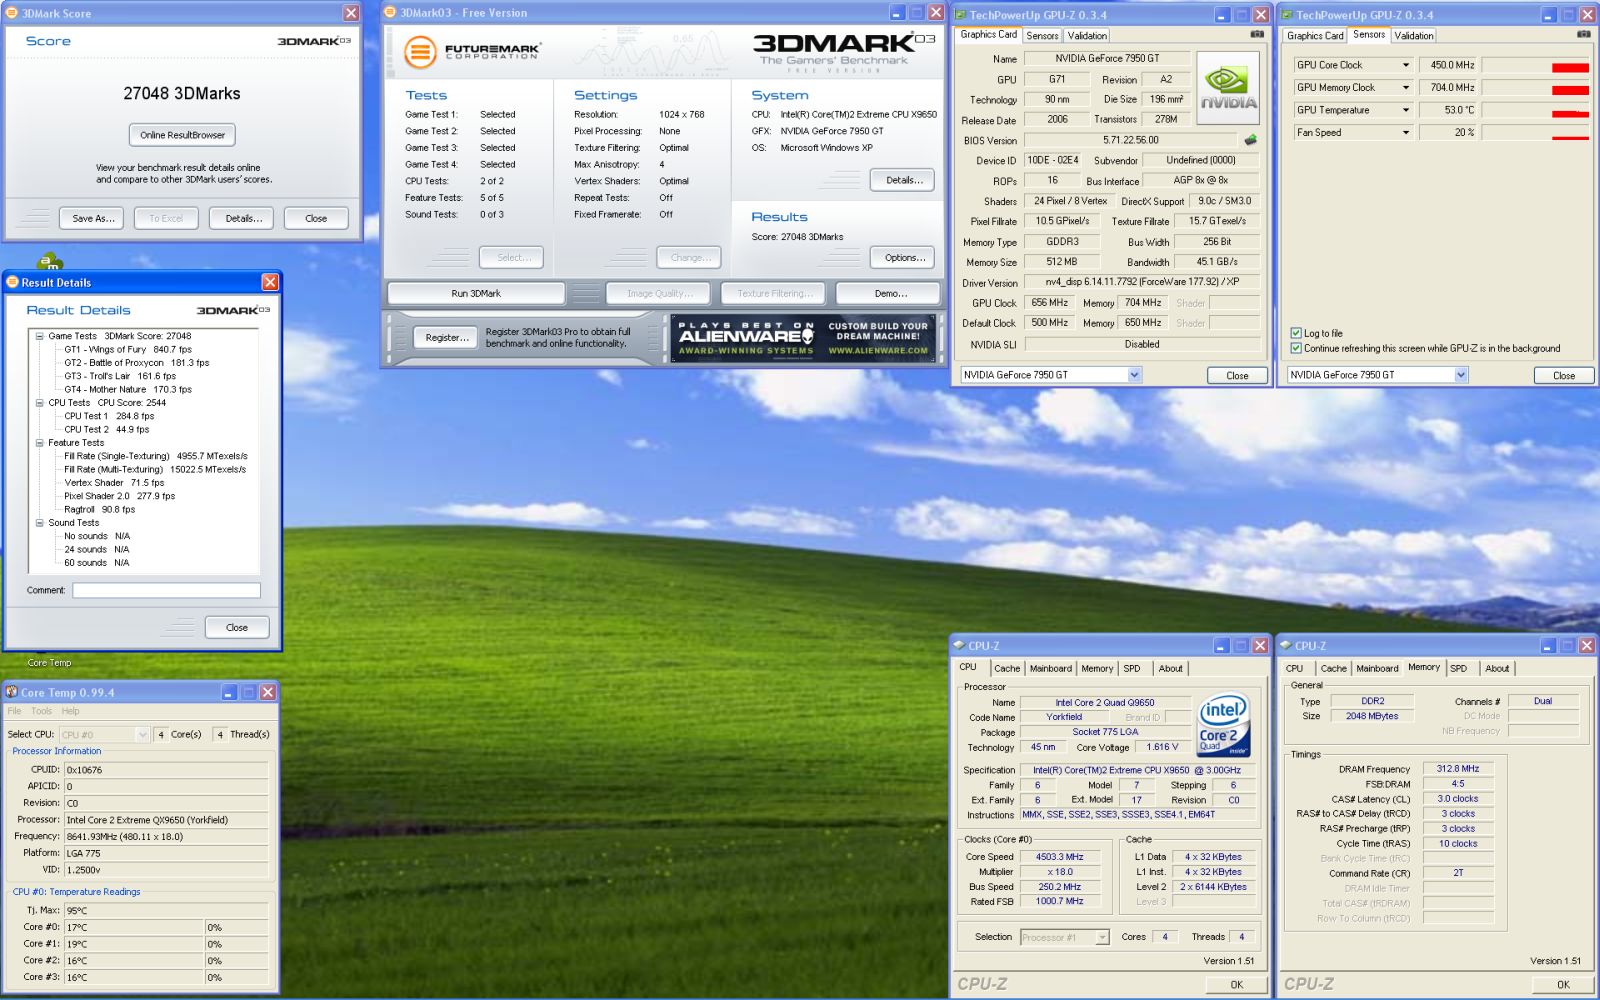Open SPD tab in the right CPU-Z window
The image size is (1600, 1000).
point(1459,668)
